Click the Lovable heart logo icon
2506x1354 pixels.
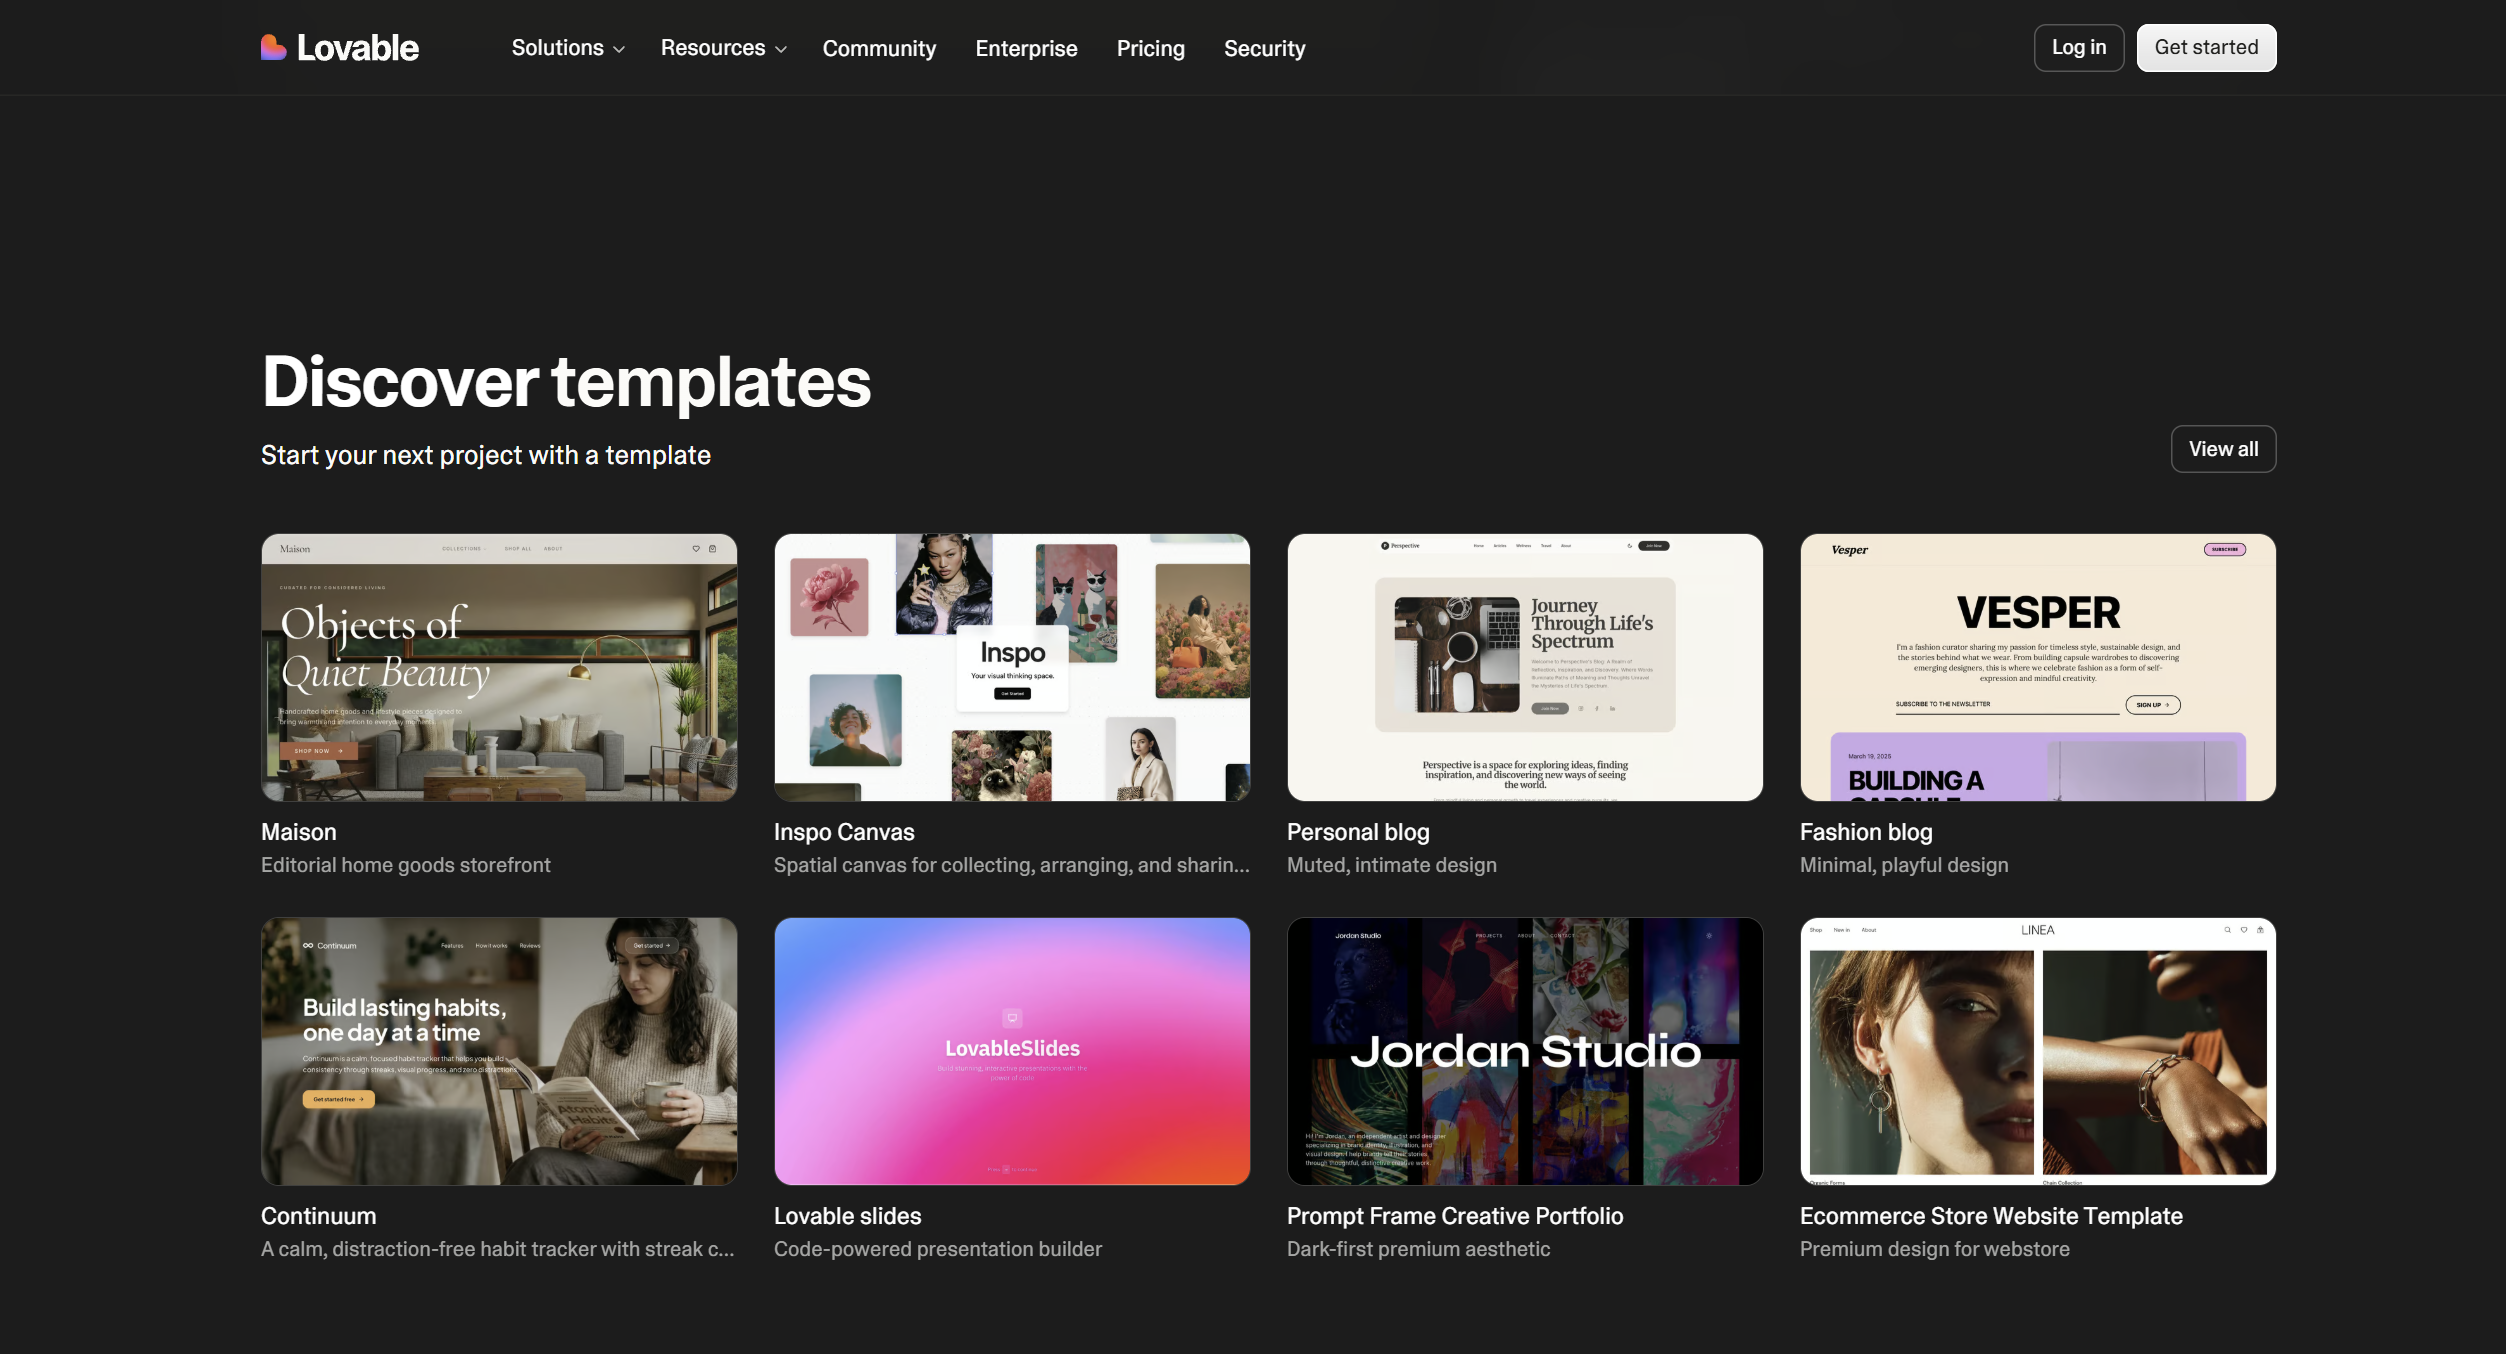[273, 47]
